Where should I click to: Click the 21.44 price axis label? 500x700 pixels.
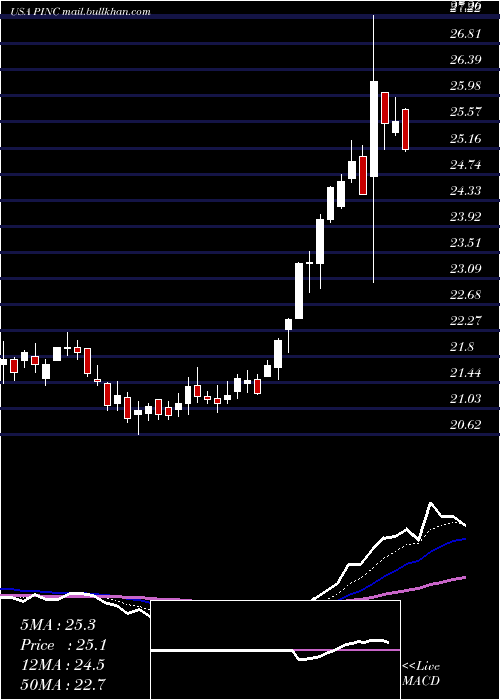(466, 373)
